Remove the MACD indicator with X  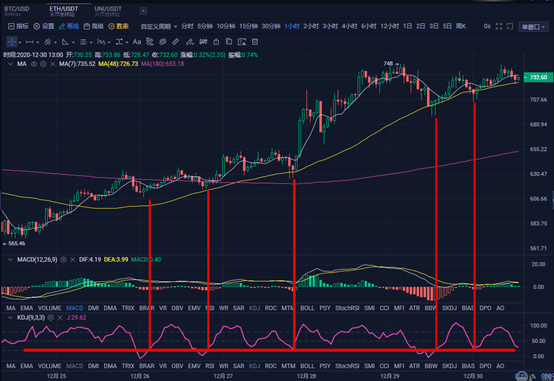tap(72, 259)
